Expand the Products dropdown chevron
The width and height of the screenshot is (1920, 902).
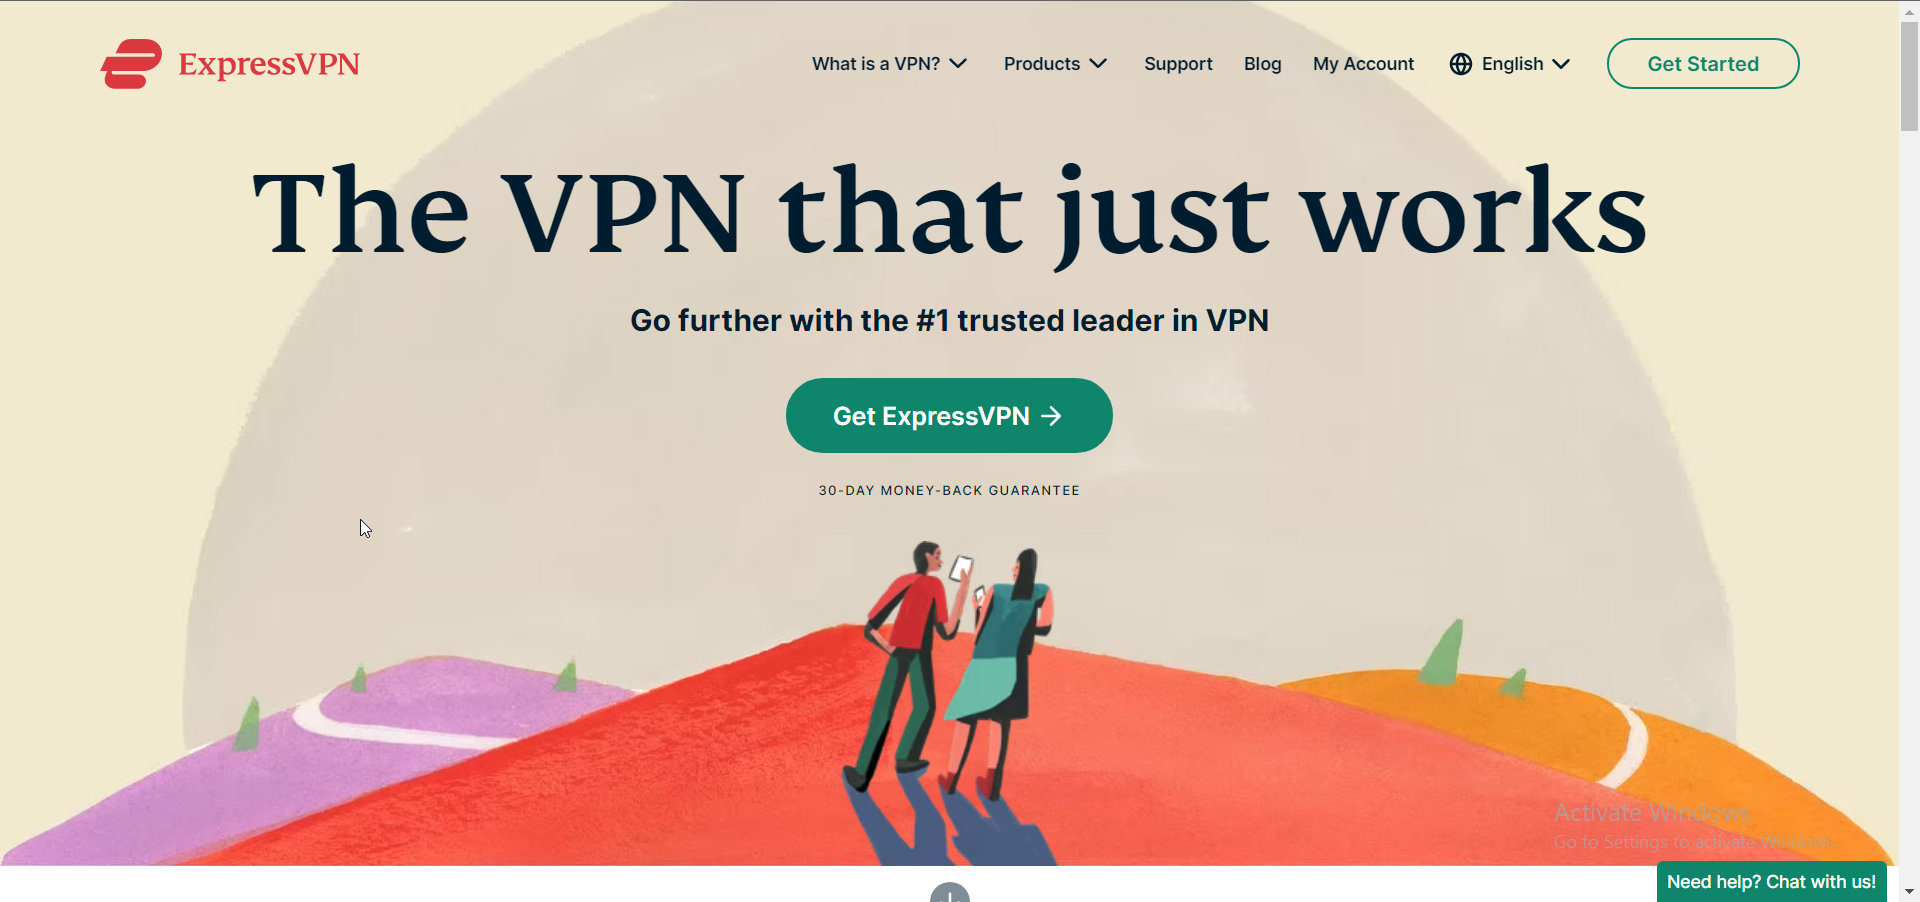(1098, 64)
